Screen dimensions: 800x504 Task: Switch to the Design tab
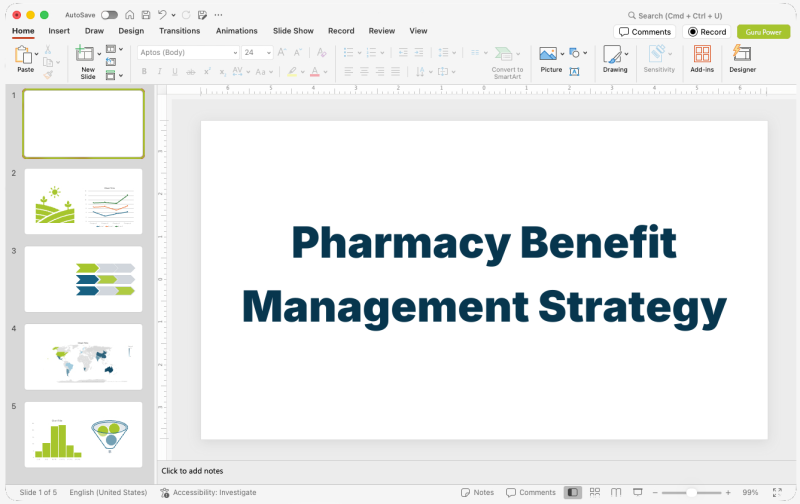pos(131,31)
